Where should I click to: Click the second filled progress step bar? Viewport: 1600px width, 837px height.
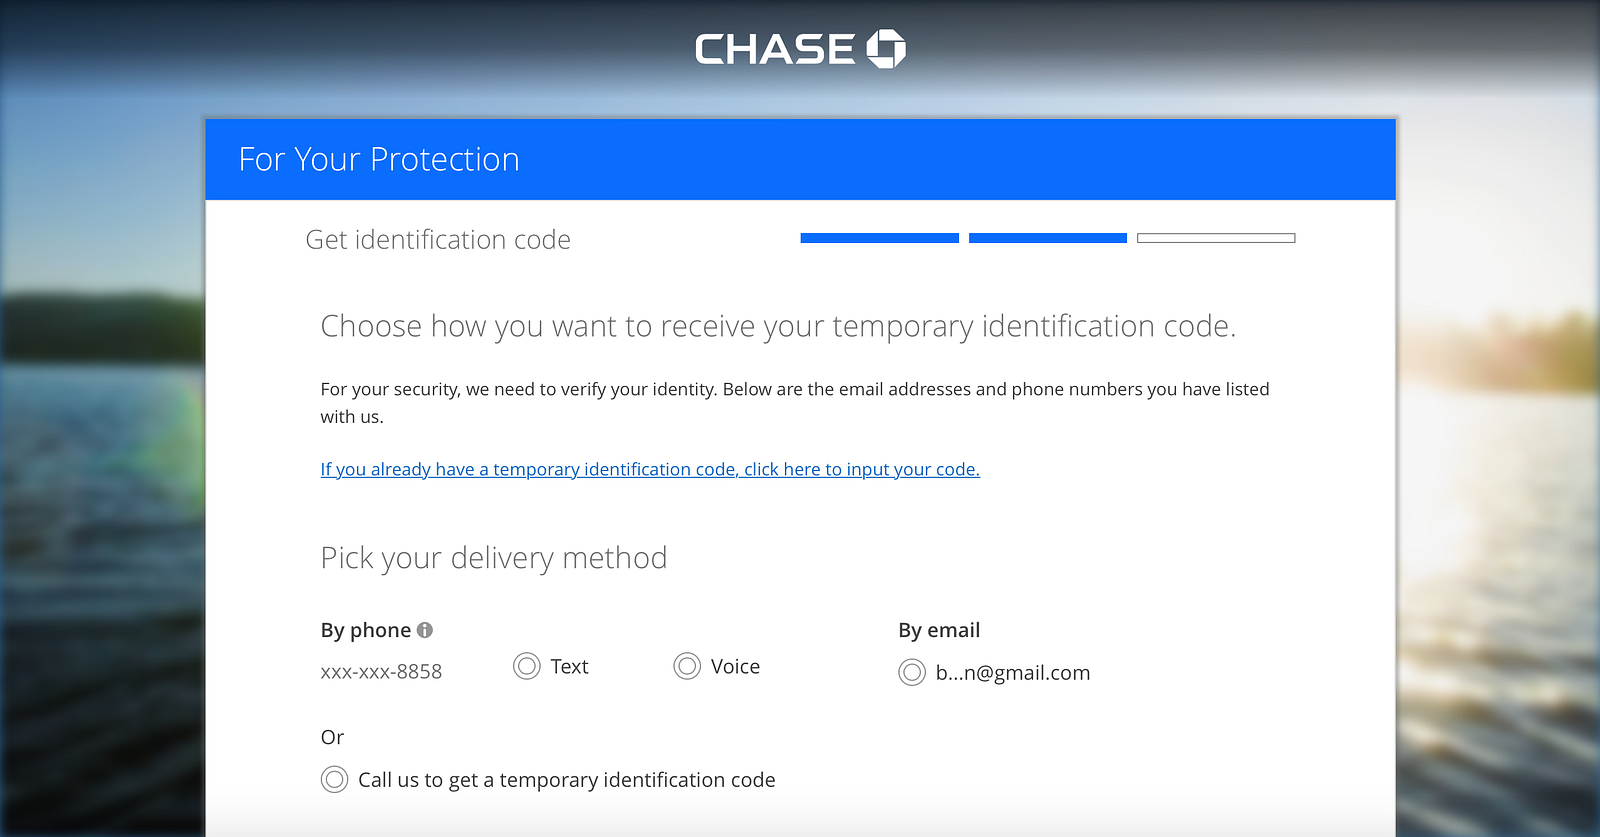click(1048, 238)
